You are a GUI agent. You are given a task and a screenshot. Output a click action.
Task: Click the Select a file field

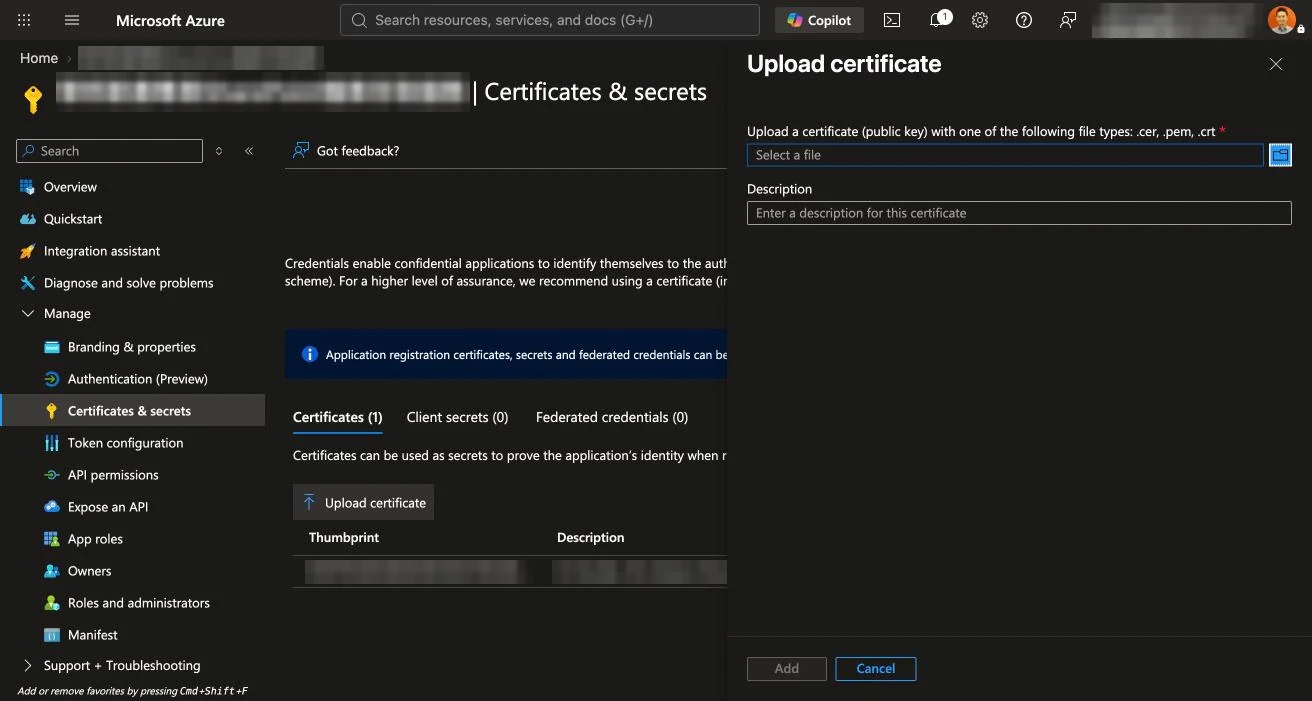[1005, 155]
